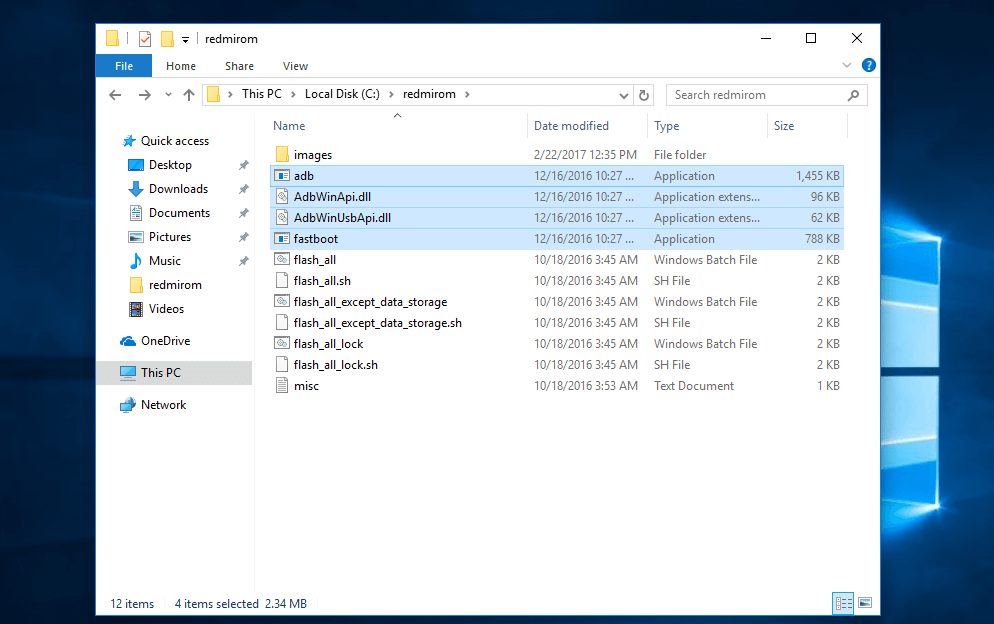The width and height of the screenshot is (994, 624).
Task: Expand the chevron after redmirom in the address bar
Action: pos(467,94)
